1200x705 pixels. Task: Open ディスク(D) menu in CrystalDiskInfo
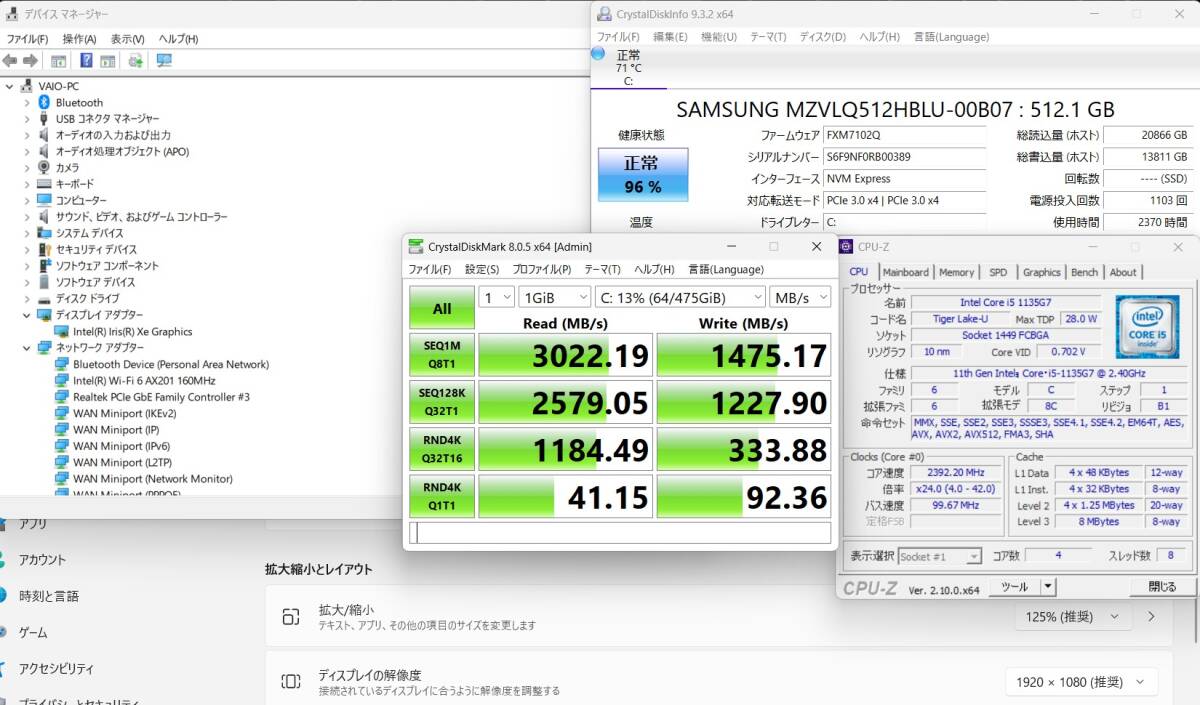pos(823,37)
